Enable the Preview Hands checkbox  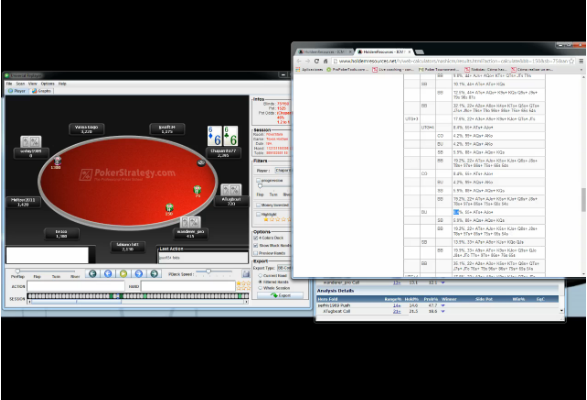[x=256, y=253]
